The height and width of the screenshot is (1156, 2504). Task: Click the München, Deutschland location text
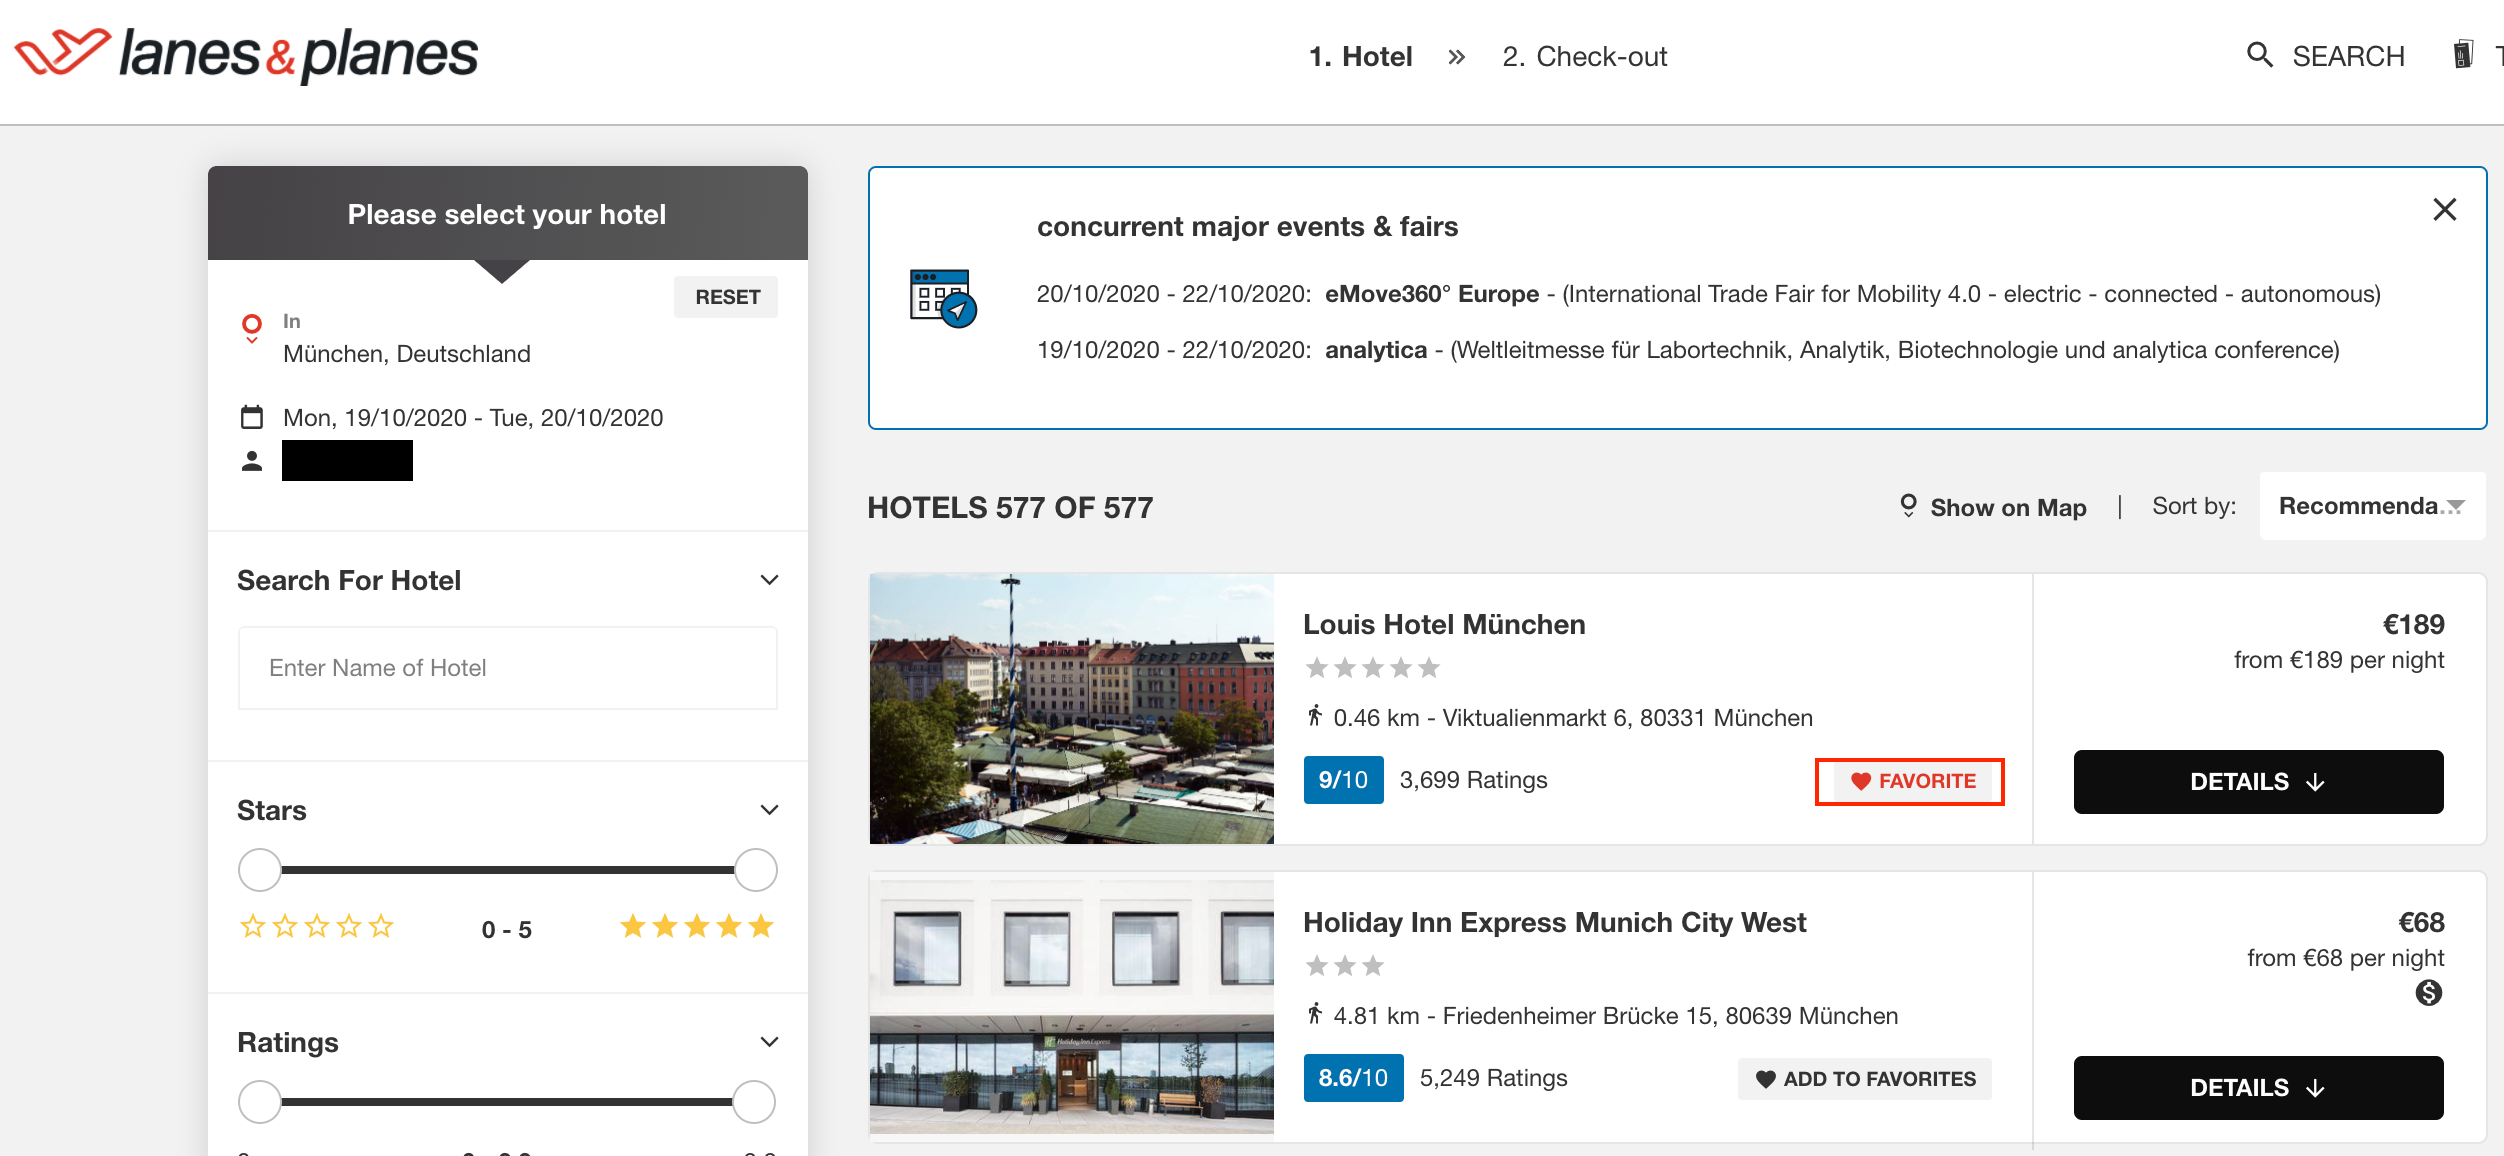click(x=407, y=354)
